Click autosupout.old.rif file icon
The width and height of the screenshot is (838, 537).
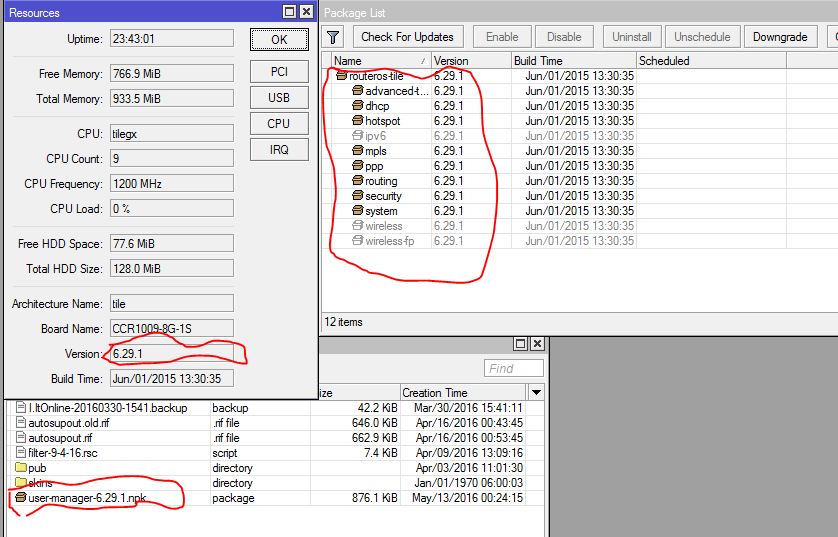(21, 423)
